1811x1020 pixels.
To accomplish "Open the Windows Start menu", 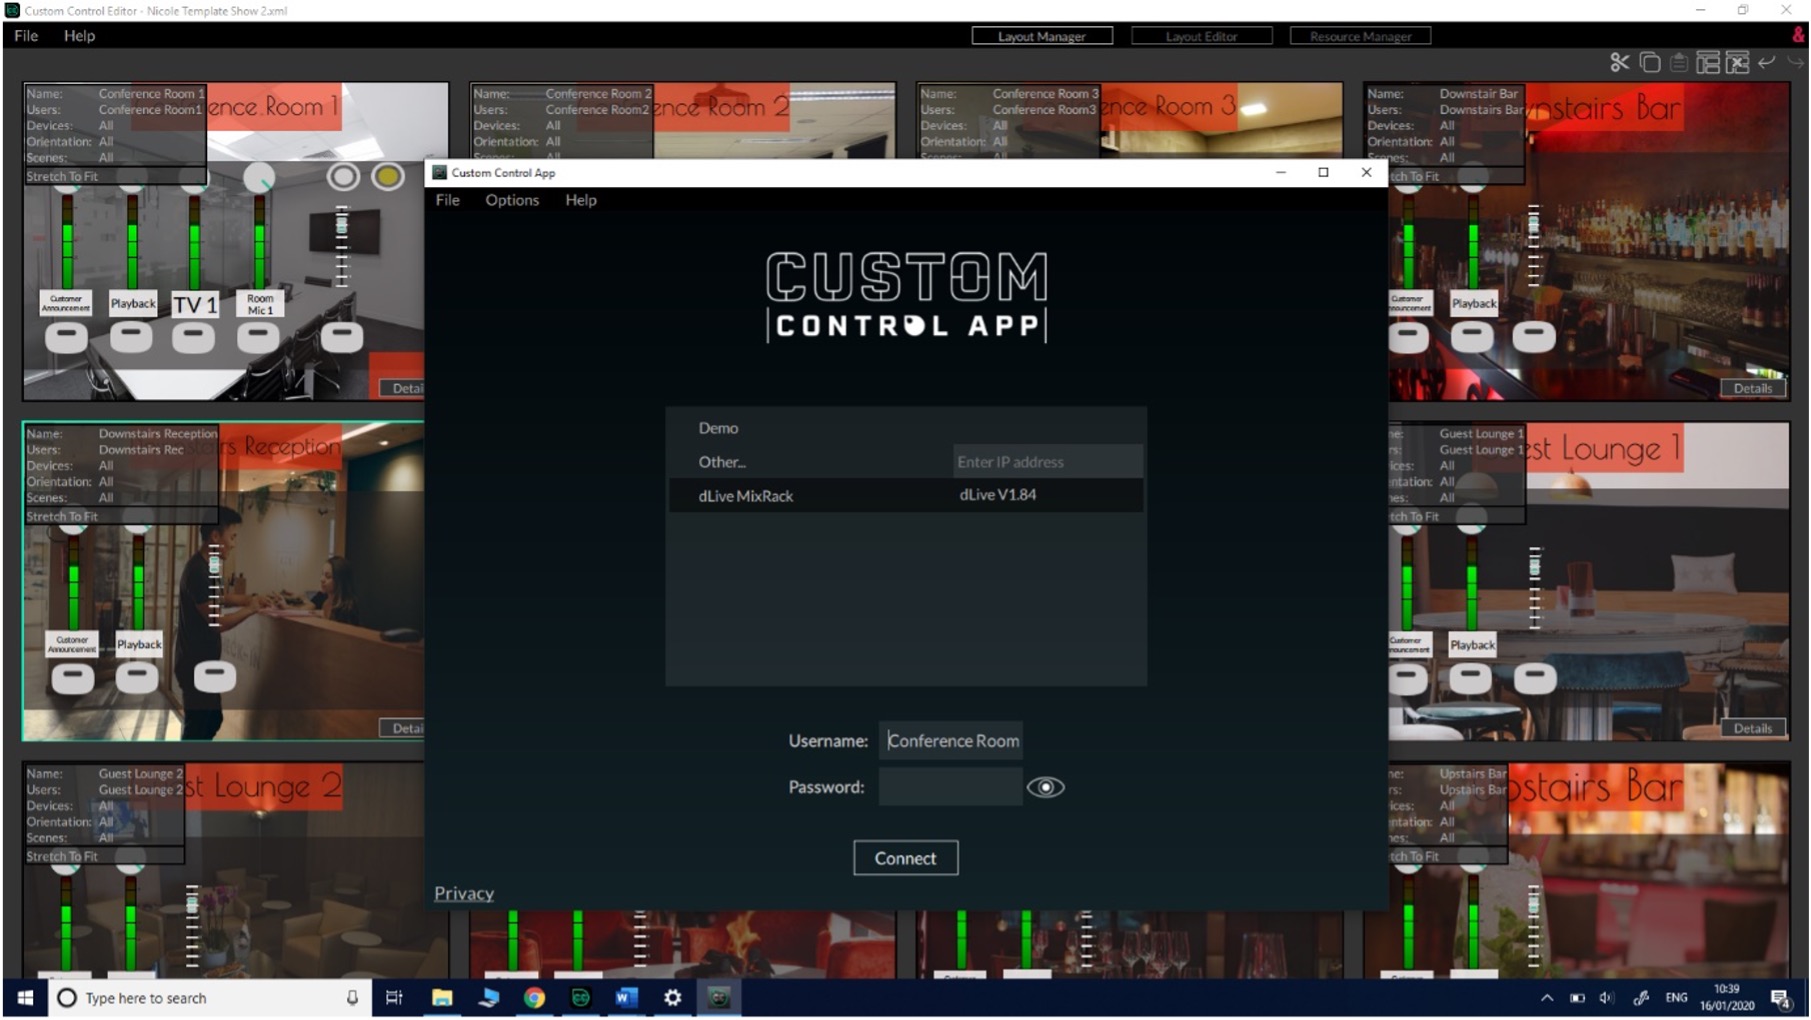I will [x=25, y=998].
